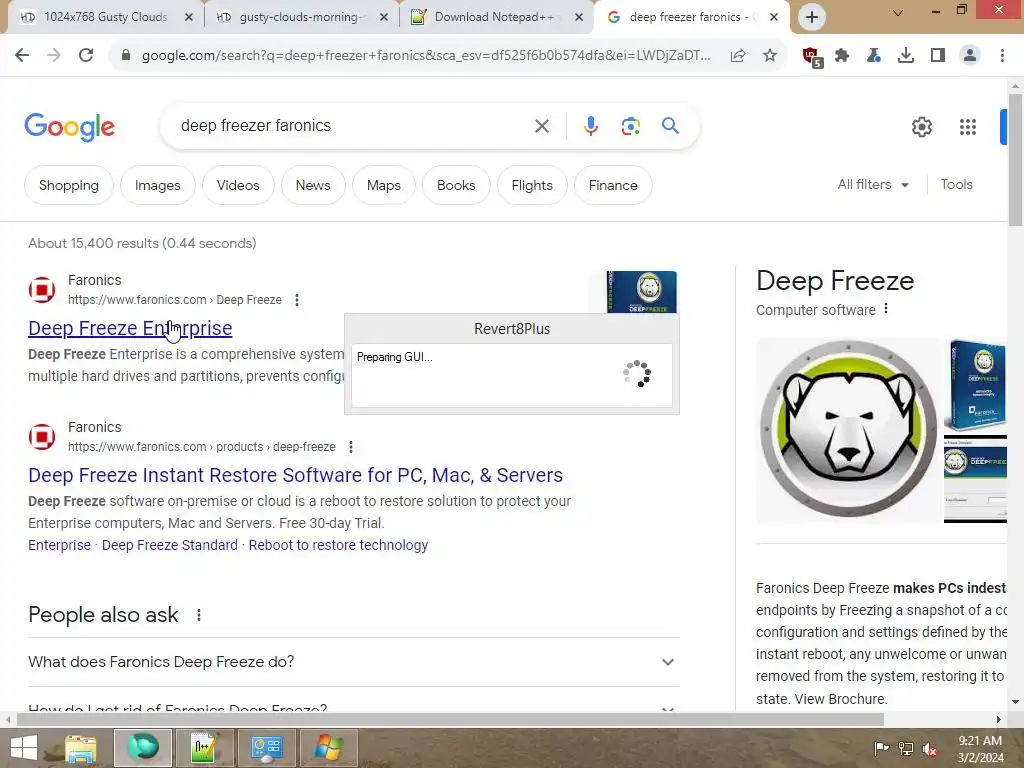Filter results by Videos

click(x=238, y=185)
